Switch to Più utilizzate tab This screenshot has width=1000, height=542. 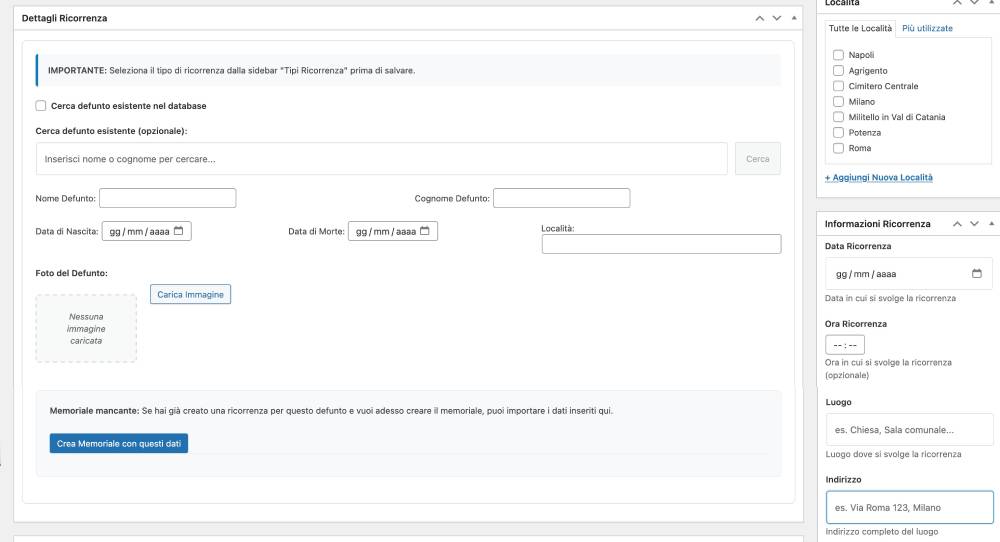coord(927,28)
